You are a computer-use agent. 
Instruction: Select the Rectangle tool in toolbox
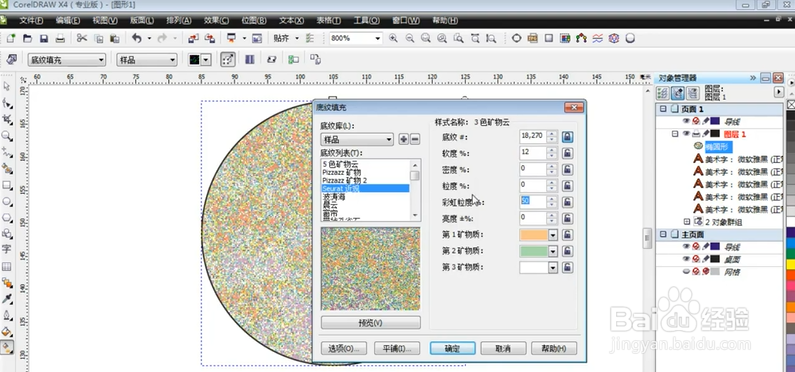7,185
